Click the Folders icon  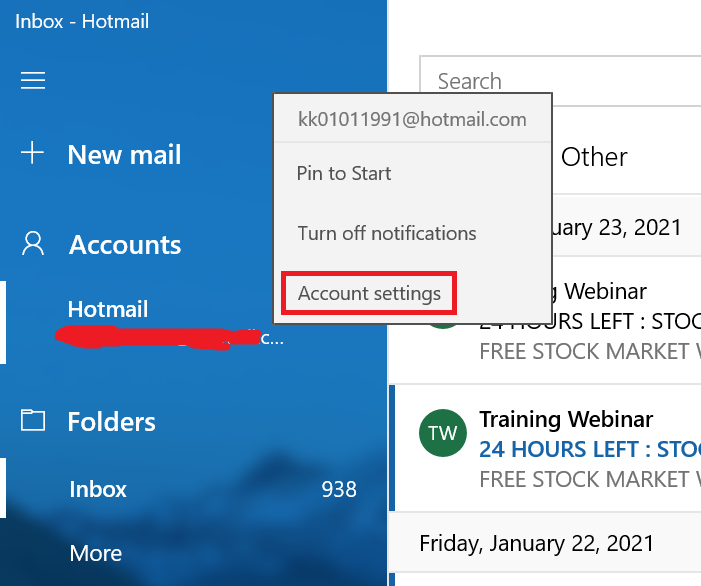tap(33, 421)
